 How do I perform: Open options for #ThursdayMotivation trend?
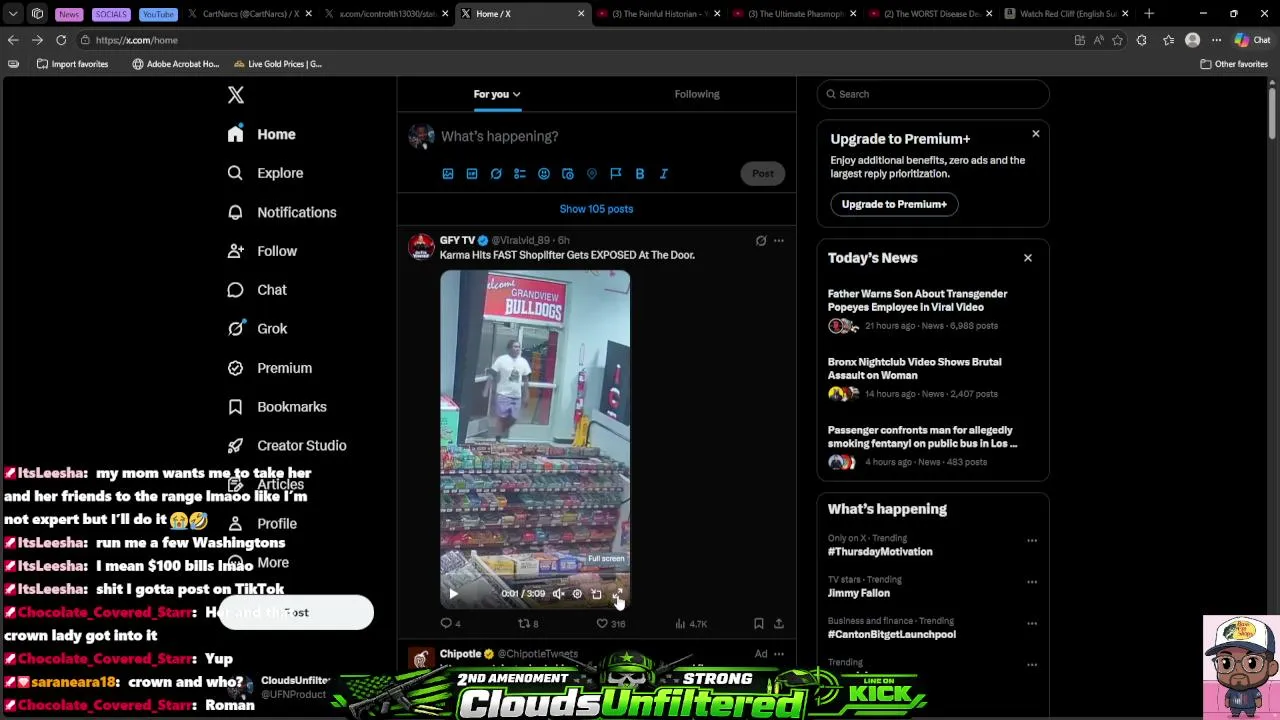[x=1032, y=541]
